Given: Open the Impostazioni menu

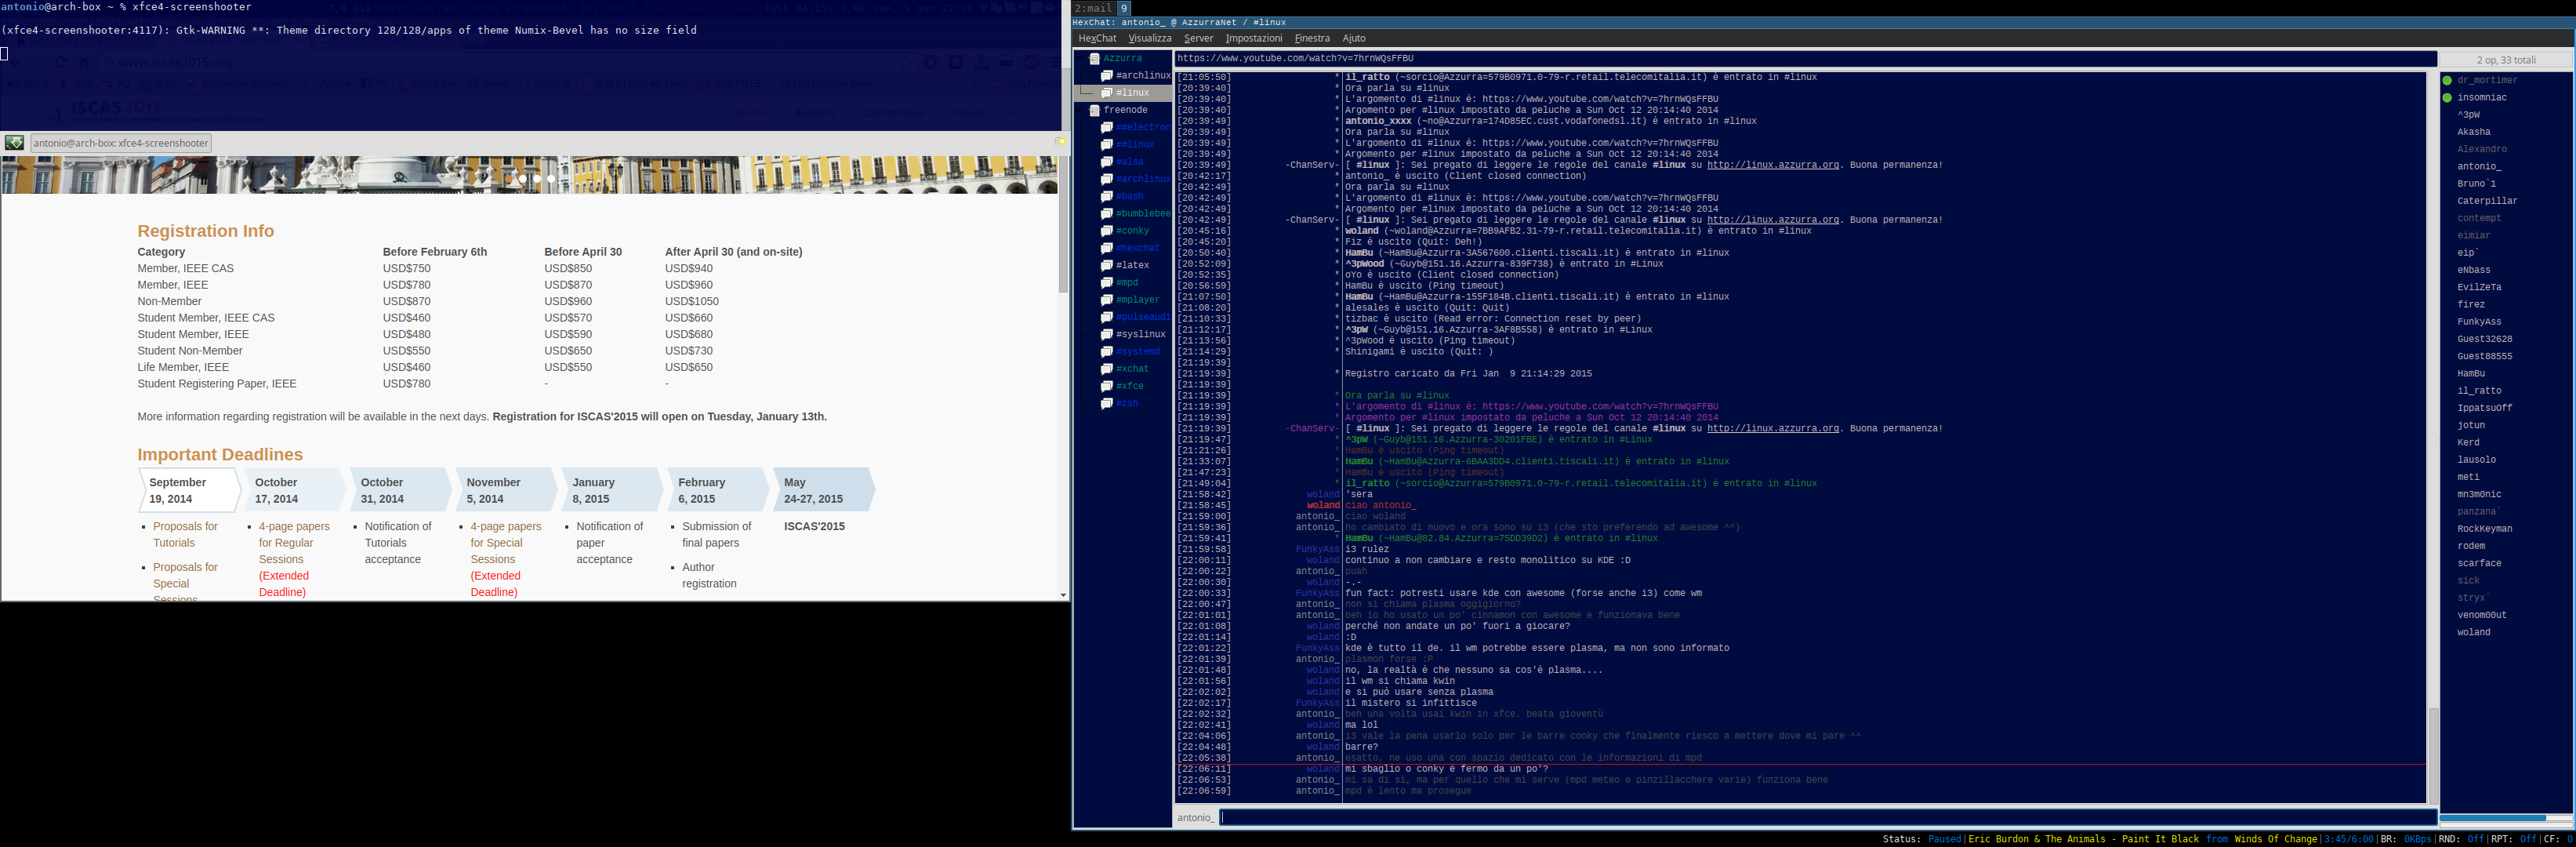Looking at the screenshot, I should [x=1253, y=38].
